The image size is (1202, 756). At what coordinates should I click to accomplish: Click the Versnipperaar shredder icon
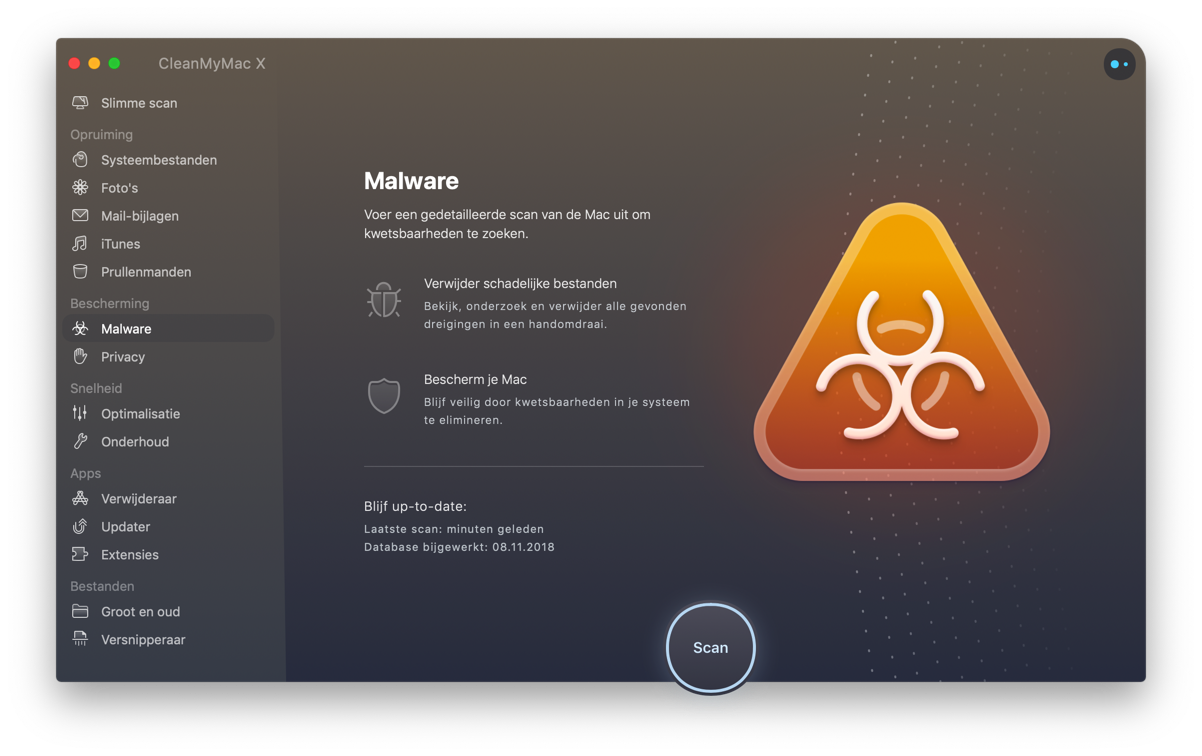pyautogui.click(x=80, y=640)
